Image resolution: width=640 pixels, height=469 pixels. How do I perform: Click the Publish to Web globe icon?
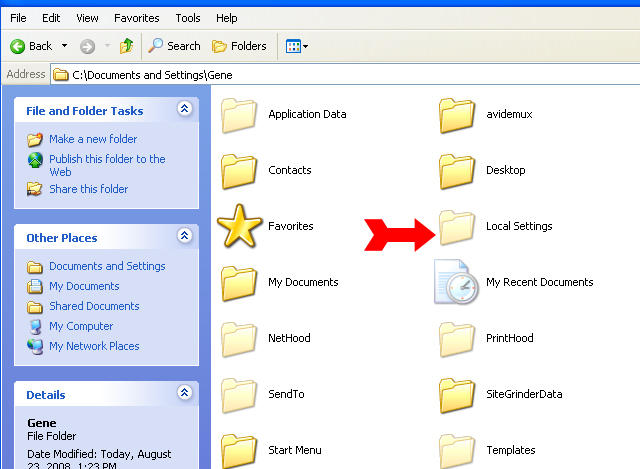(x=35, y=160)
